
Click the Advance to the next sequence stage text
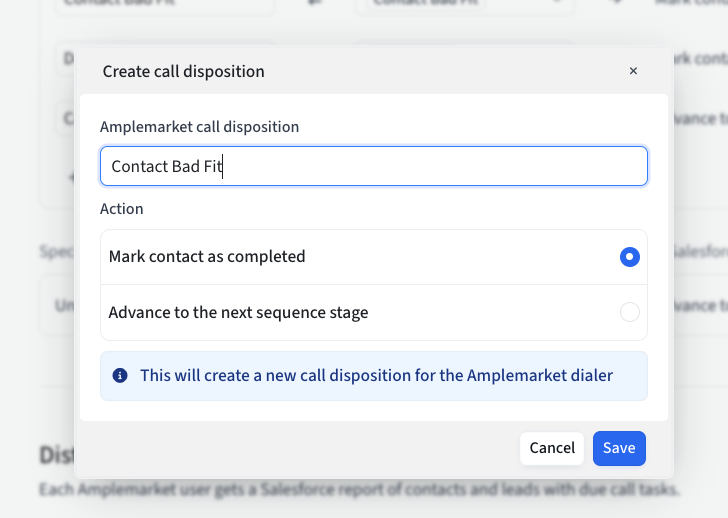(238, 312)
